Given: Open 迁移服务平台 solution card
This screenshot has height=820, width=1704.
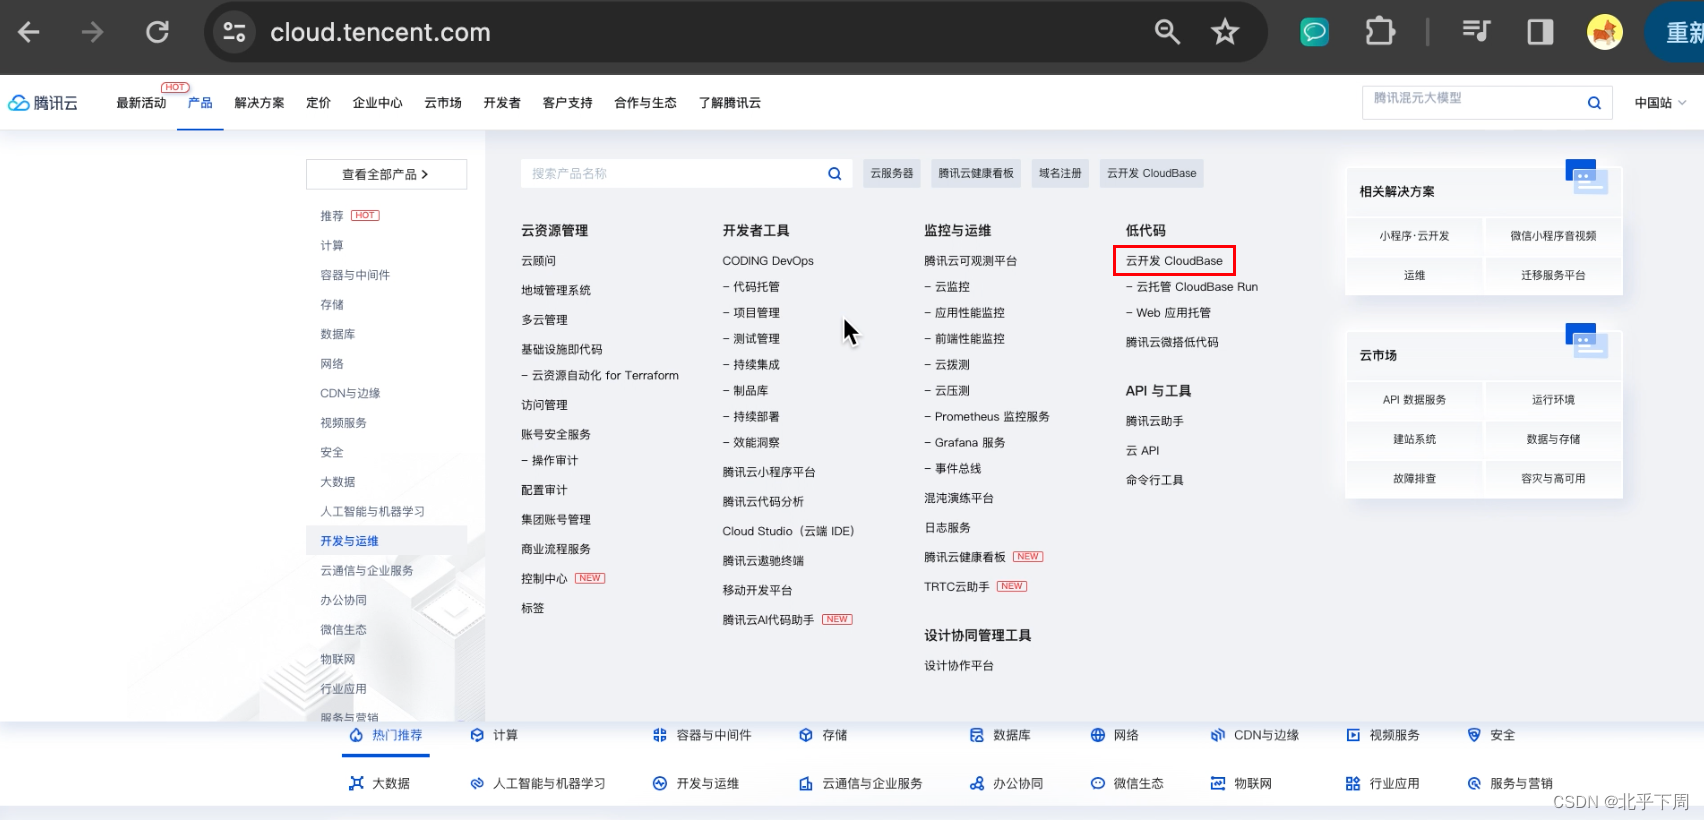Looking at the screenshot, I should (1553, 275).
